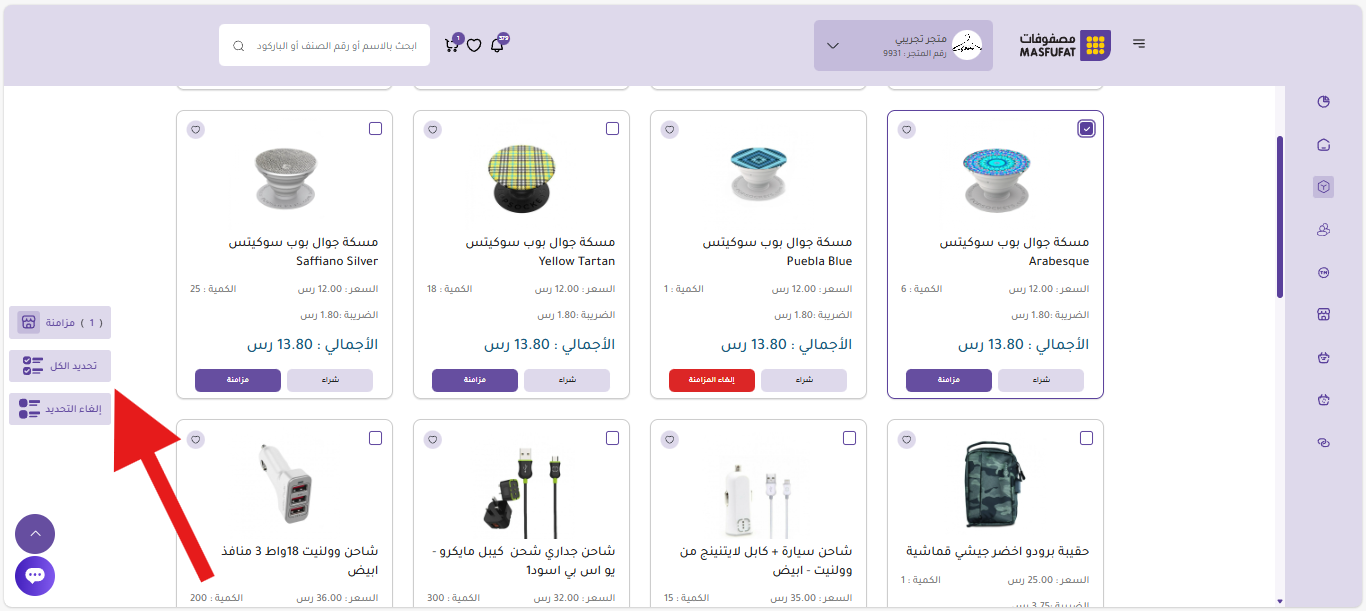Open the live chat bubble icon
1366x611 pixels.
(35, 576)
